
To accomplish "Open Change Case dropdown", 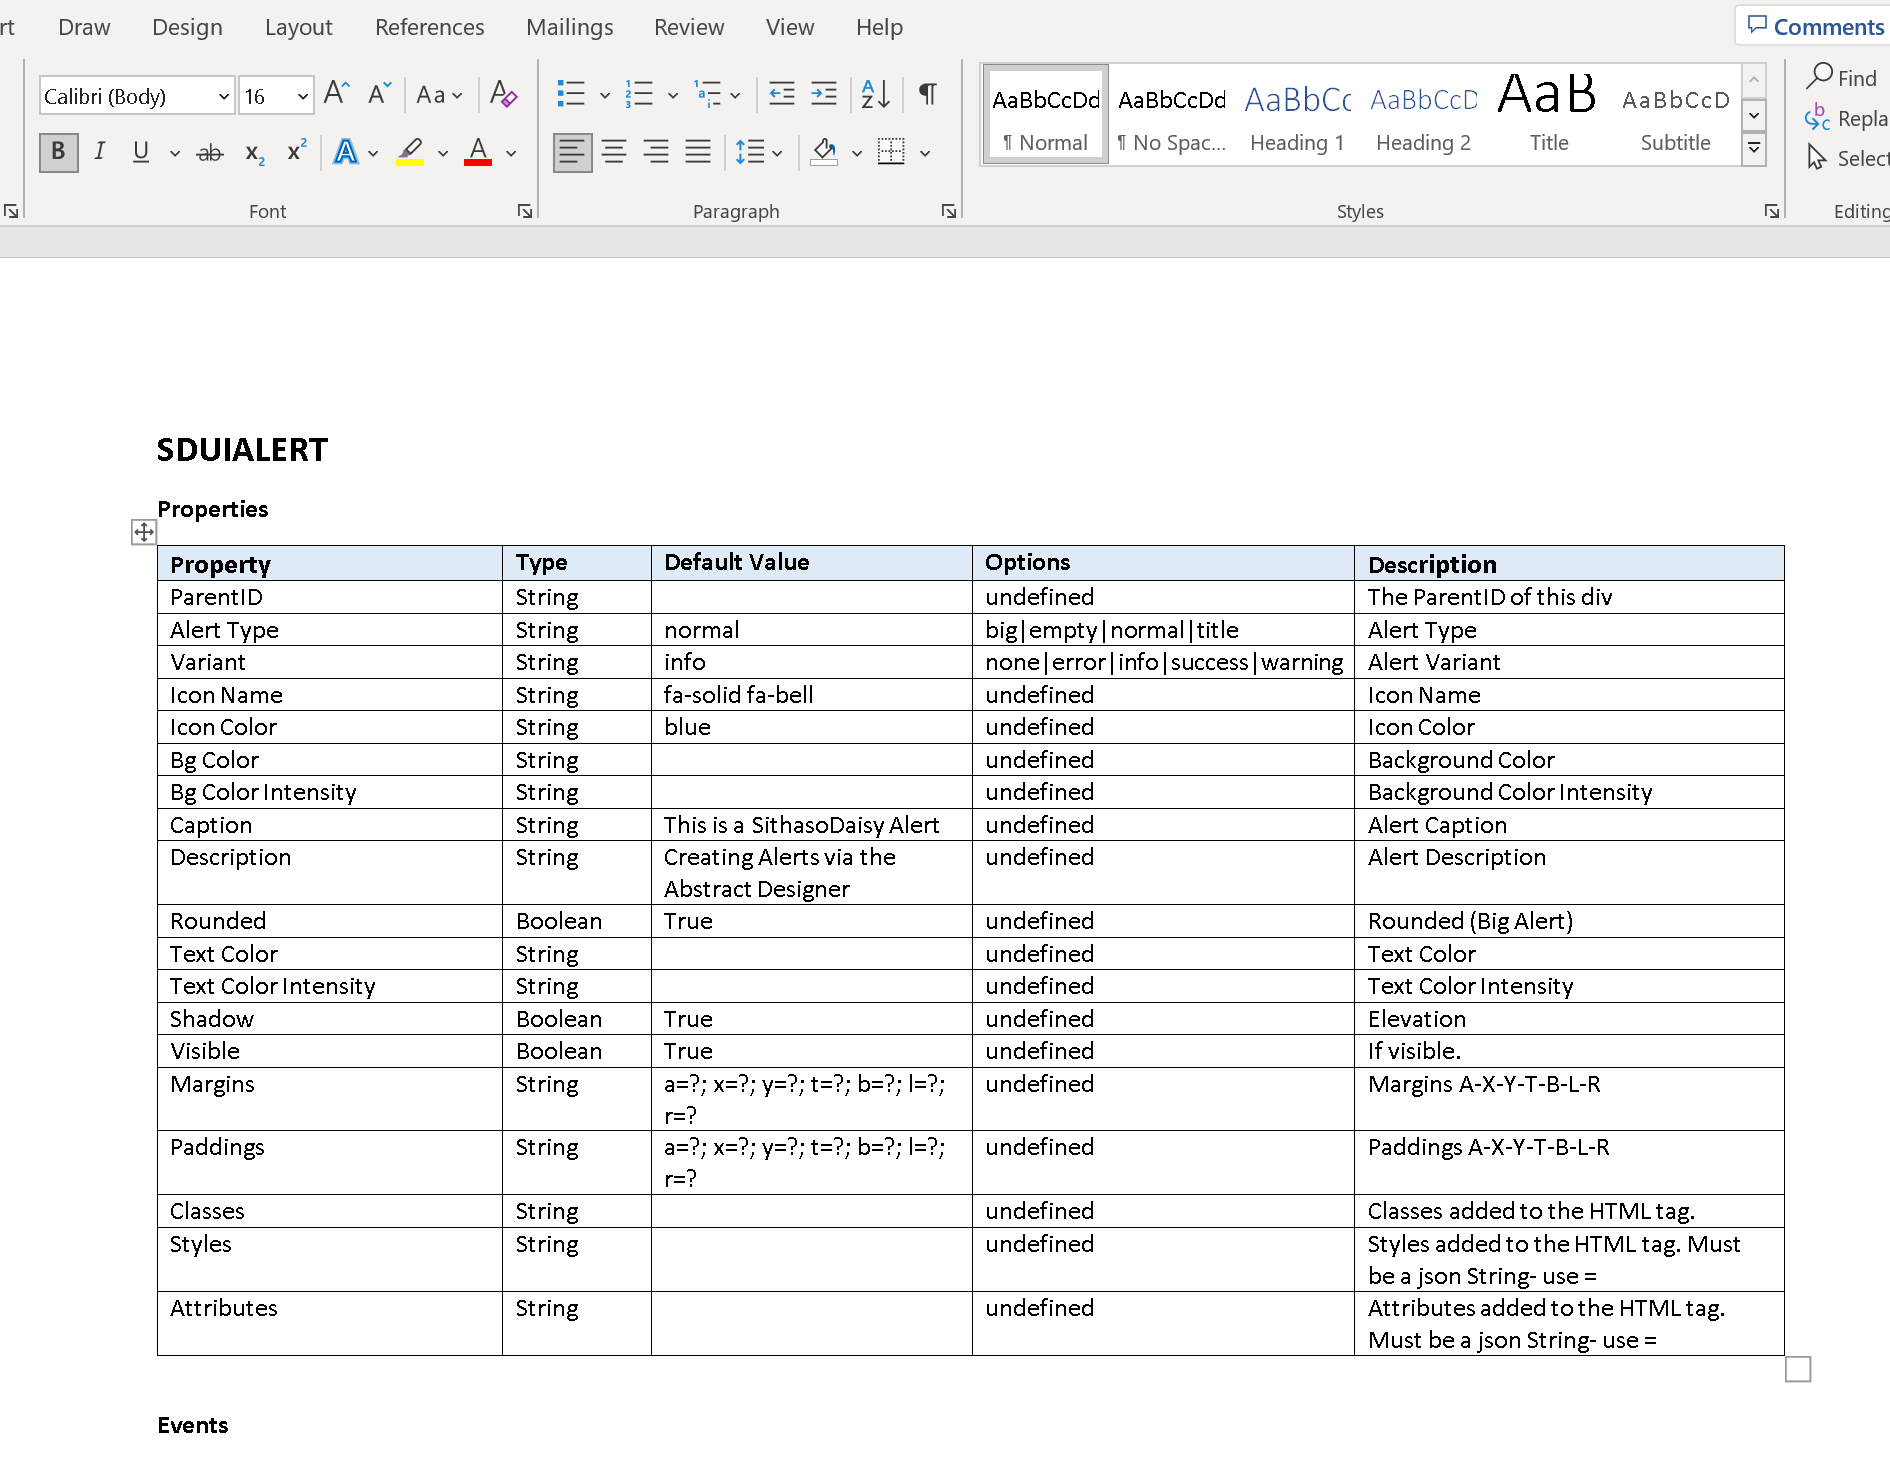I will pyautogui.click(x=439, y=95).
